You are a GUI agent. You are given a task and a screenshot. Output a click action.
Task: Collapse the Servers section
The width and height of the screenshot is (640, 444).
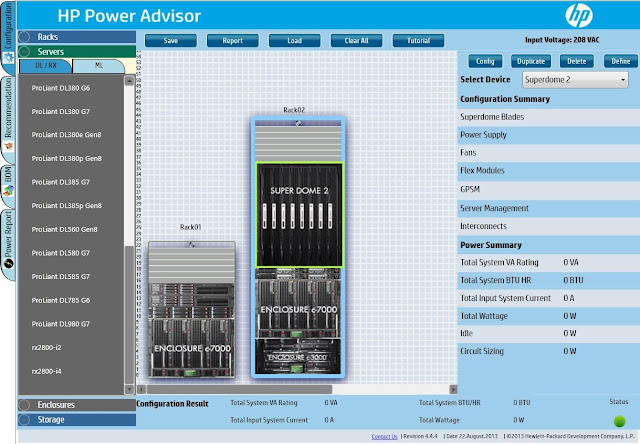[x=77, y=51]
